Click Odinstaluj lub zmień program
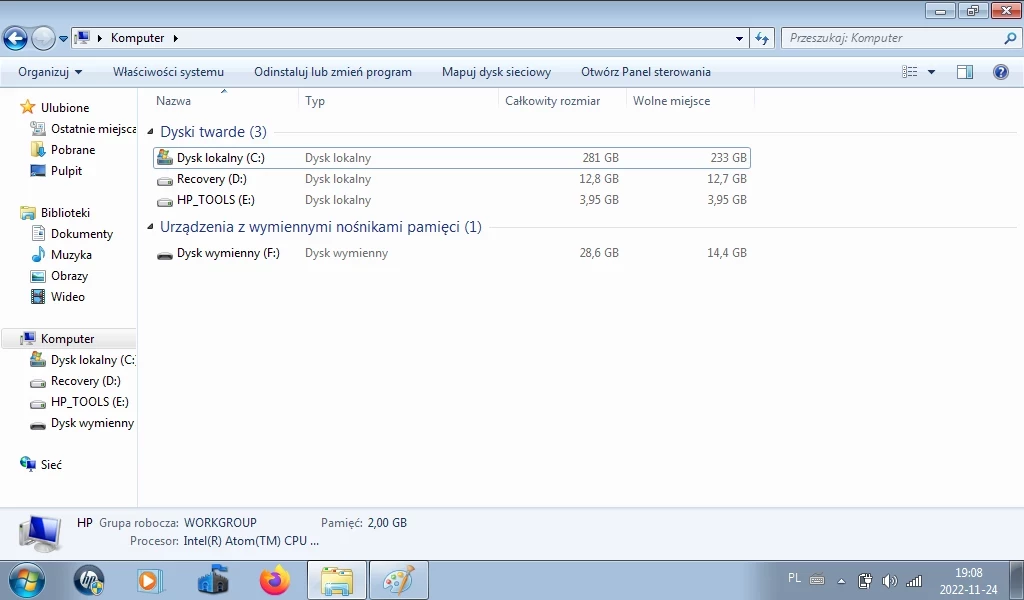This screenshot has width=1024, height=600. (x=333, y=71)
